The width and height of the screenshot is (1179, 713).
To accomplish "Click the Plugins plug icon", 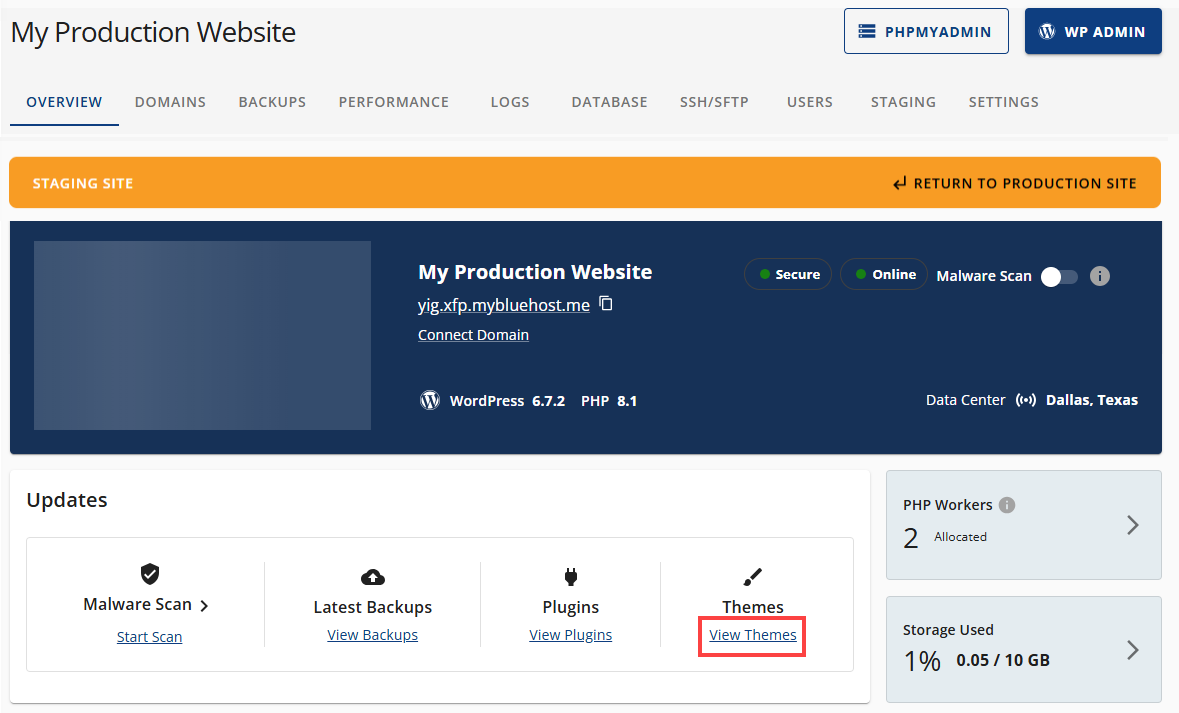I will point(570,576).
